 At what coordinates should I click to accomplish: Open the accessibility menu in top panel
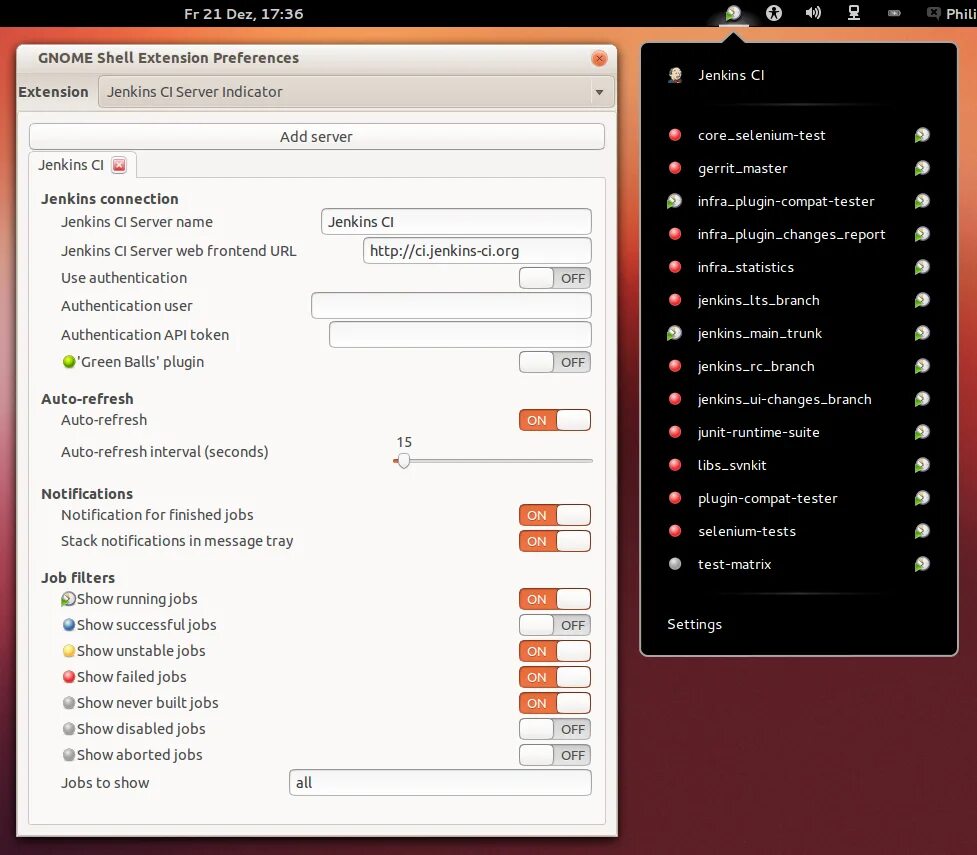[x=773, y=13]
